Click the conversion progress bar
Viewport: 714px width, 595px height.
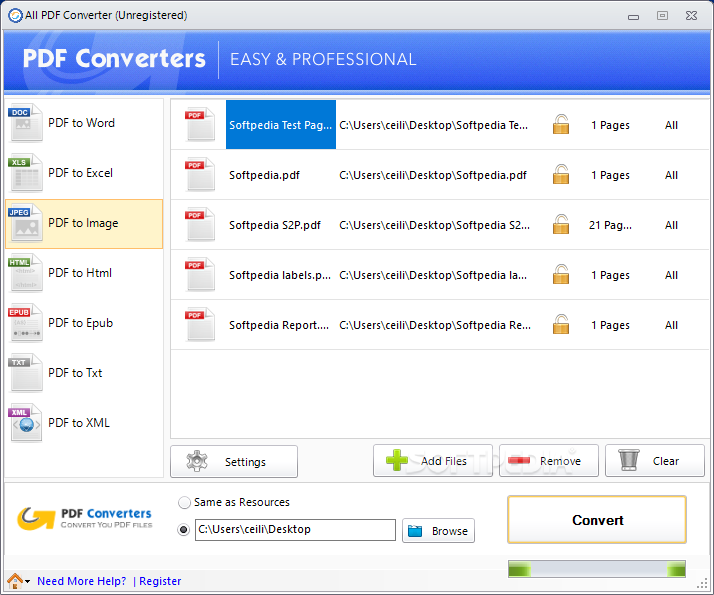(597, 569)
